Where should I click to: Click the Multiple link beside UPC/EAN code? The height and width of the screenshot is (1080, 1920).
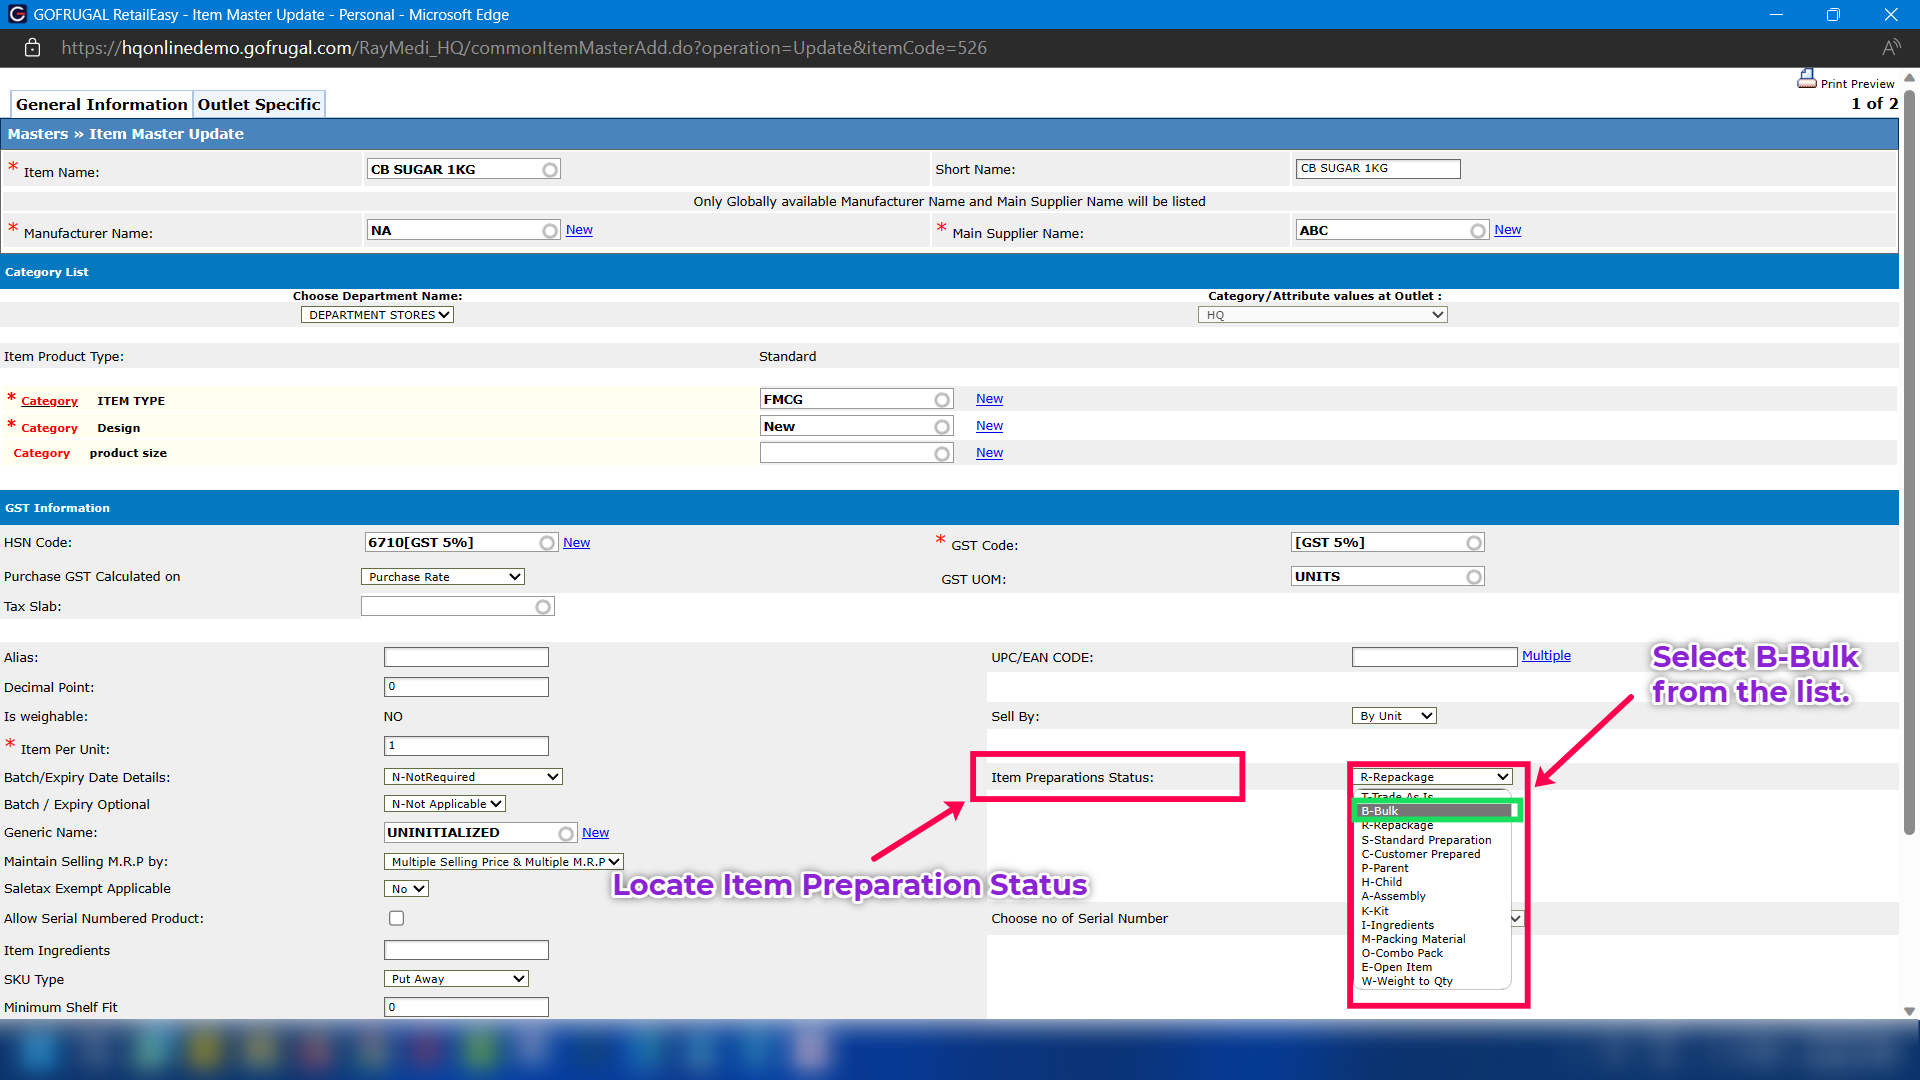click(x=1546, y=656)
